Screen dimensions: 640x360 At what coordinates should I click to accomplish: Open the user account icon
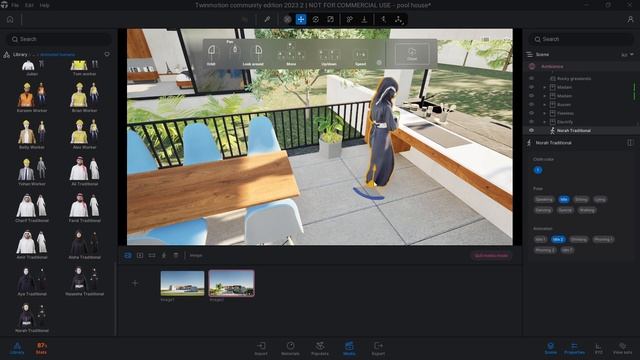click(630, 19)
